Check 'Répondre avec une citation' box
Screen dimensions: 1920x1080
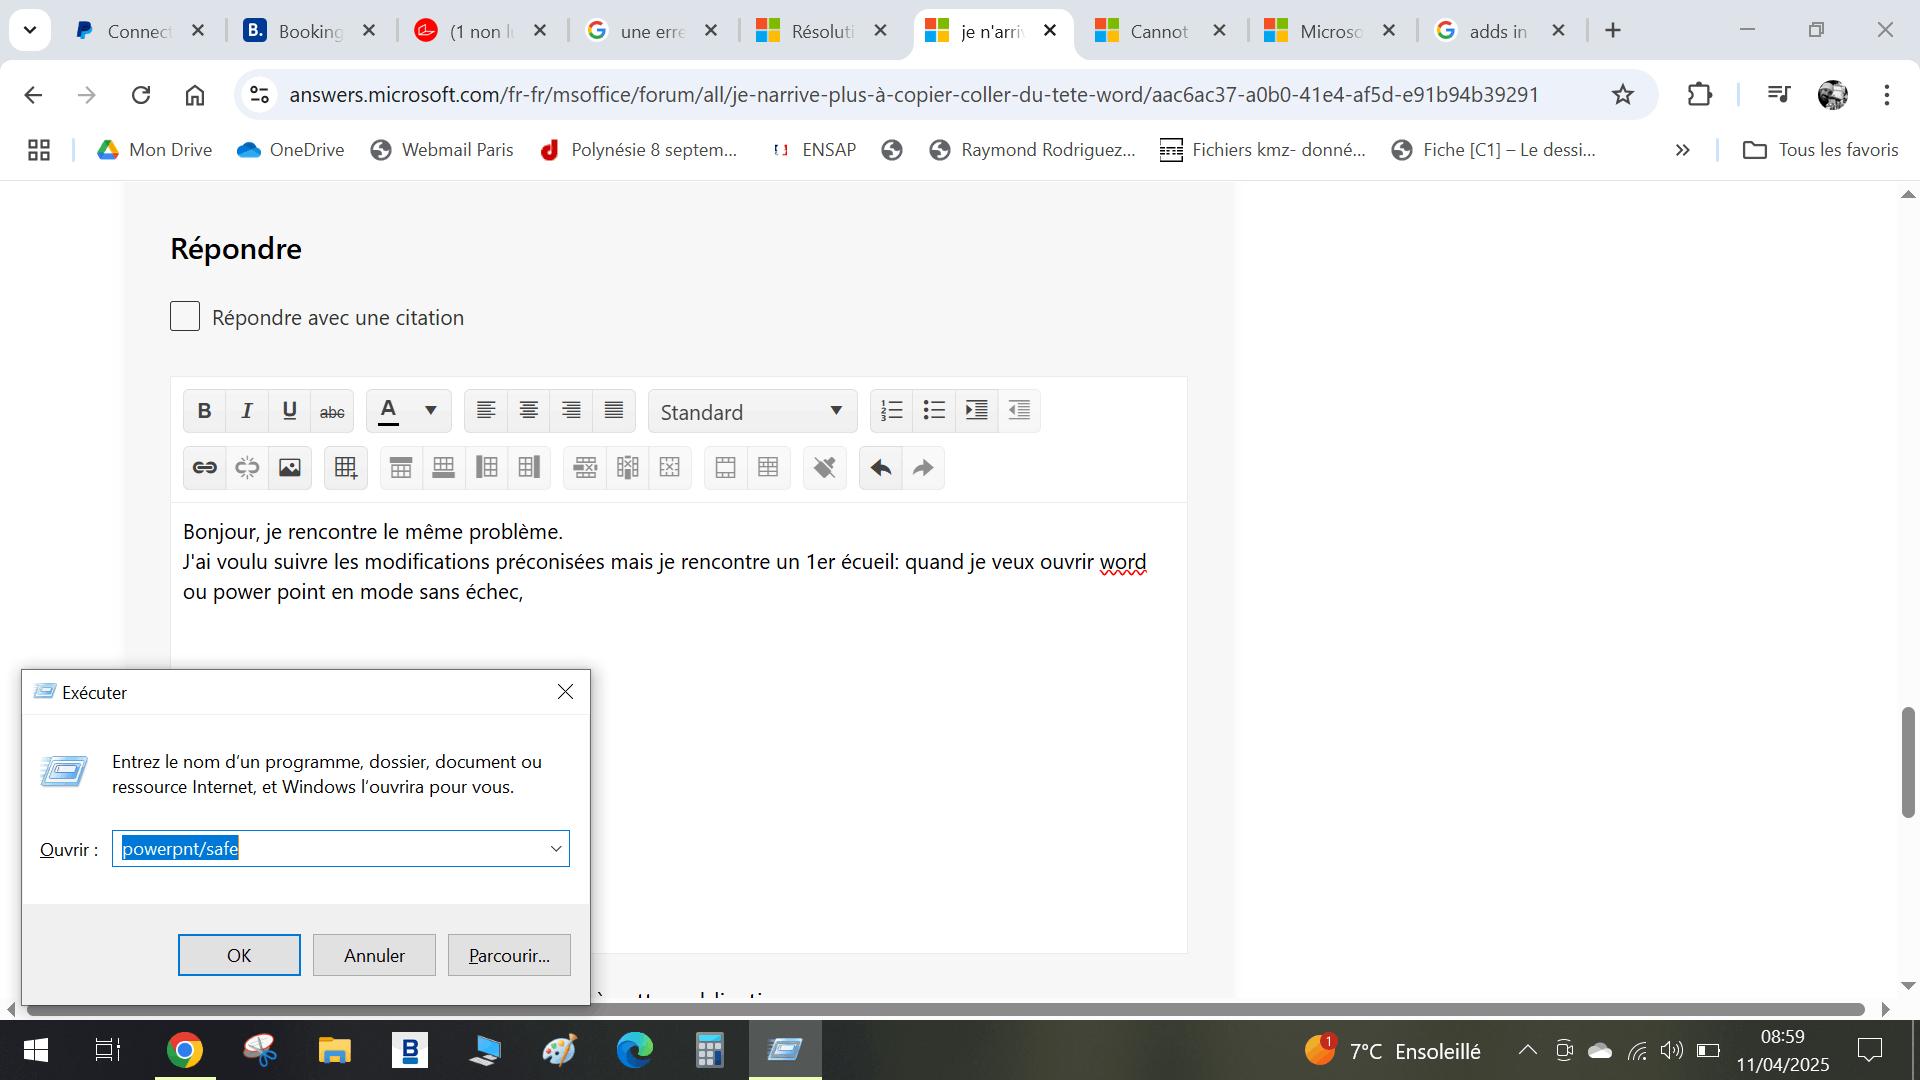[185, 317]
